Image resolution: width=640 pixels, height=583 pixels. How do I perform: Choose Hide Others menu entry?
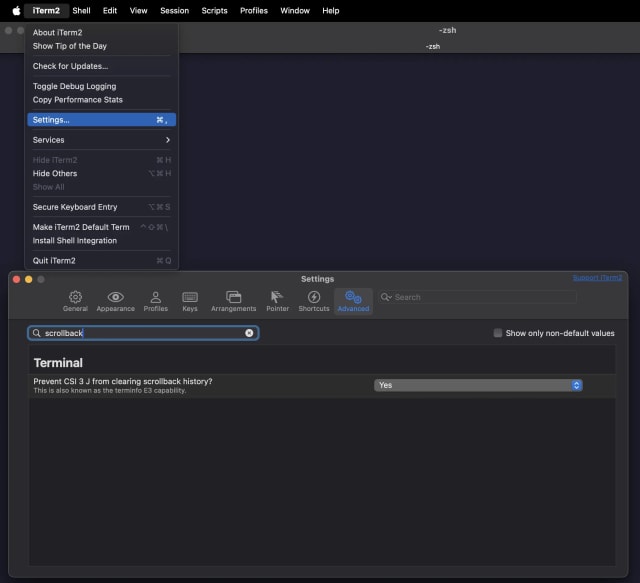[102, 174]
